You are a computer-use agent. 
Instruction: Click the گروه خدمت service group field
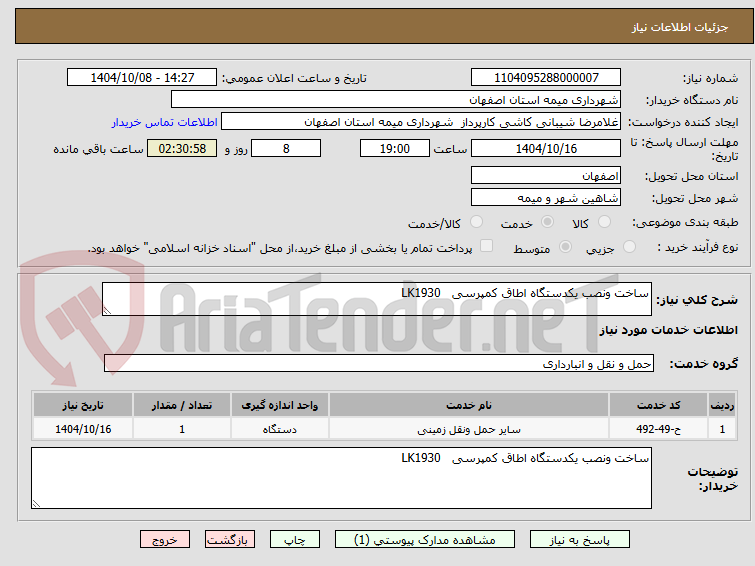(x=378, y=364)
